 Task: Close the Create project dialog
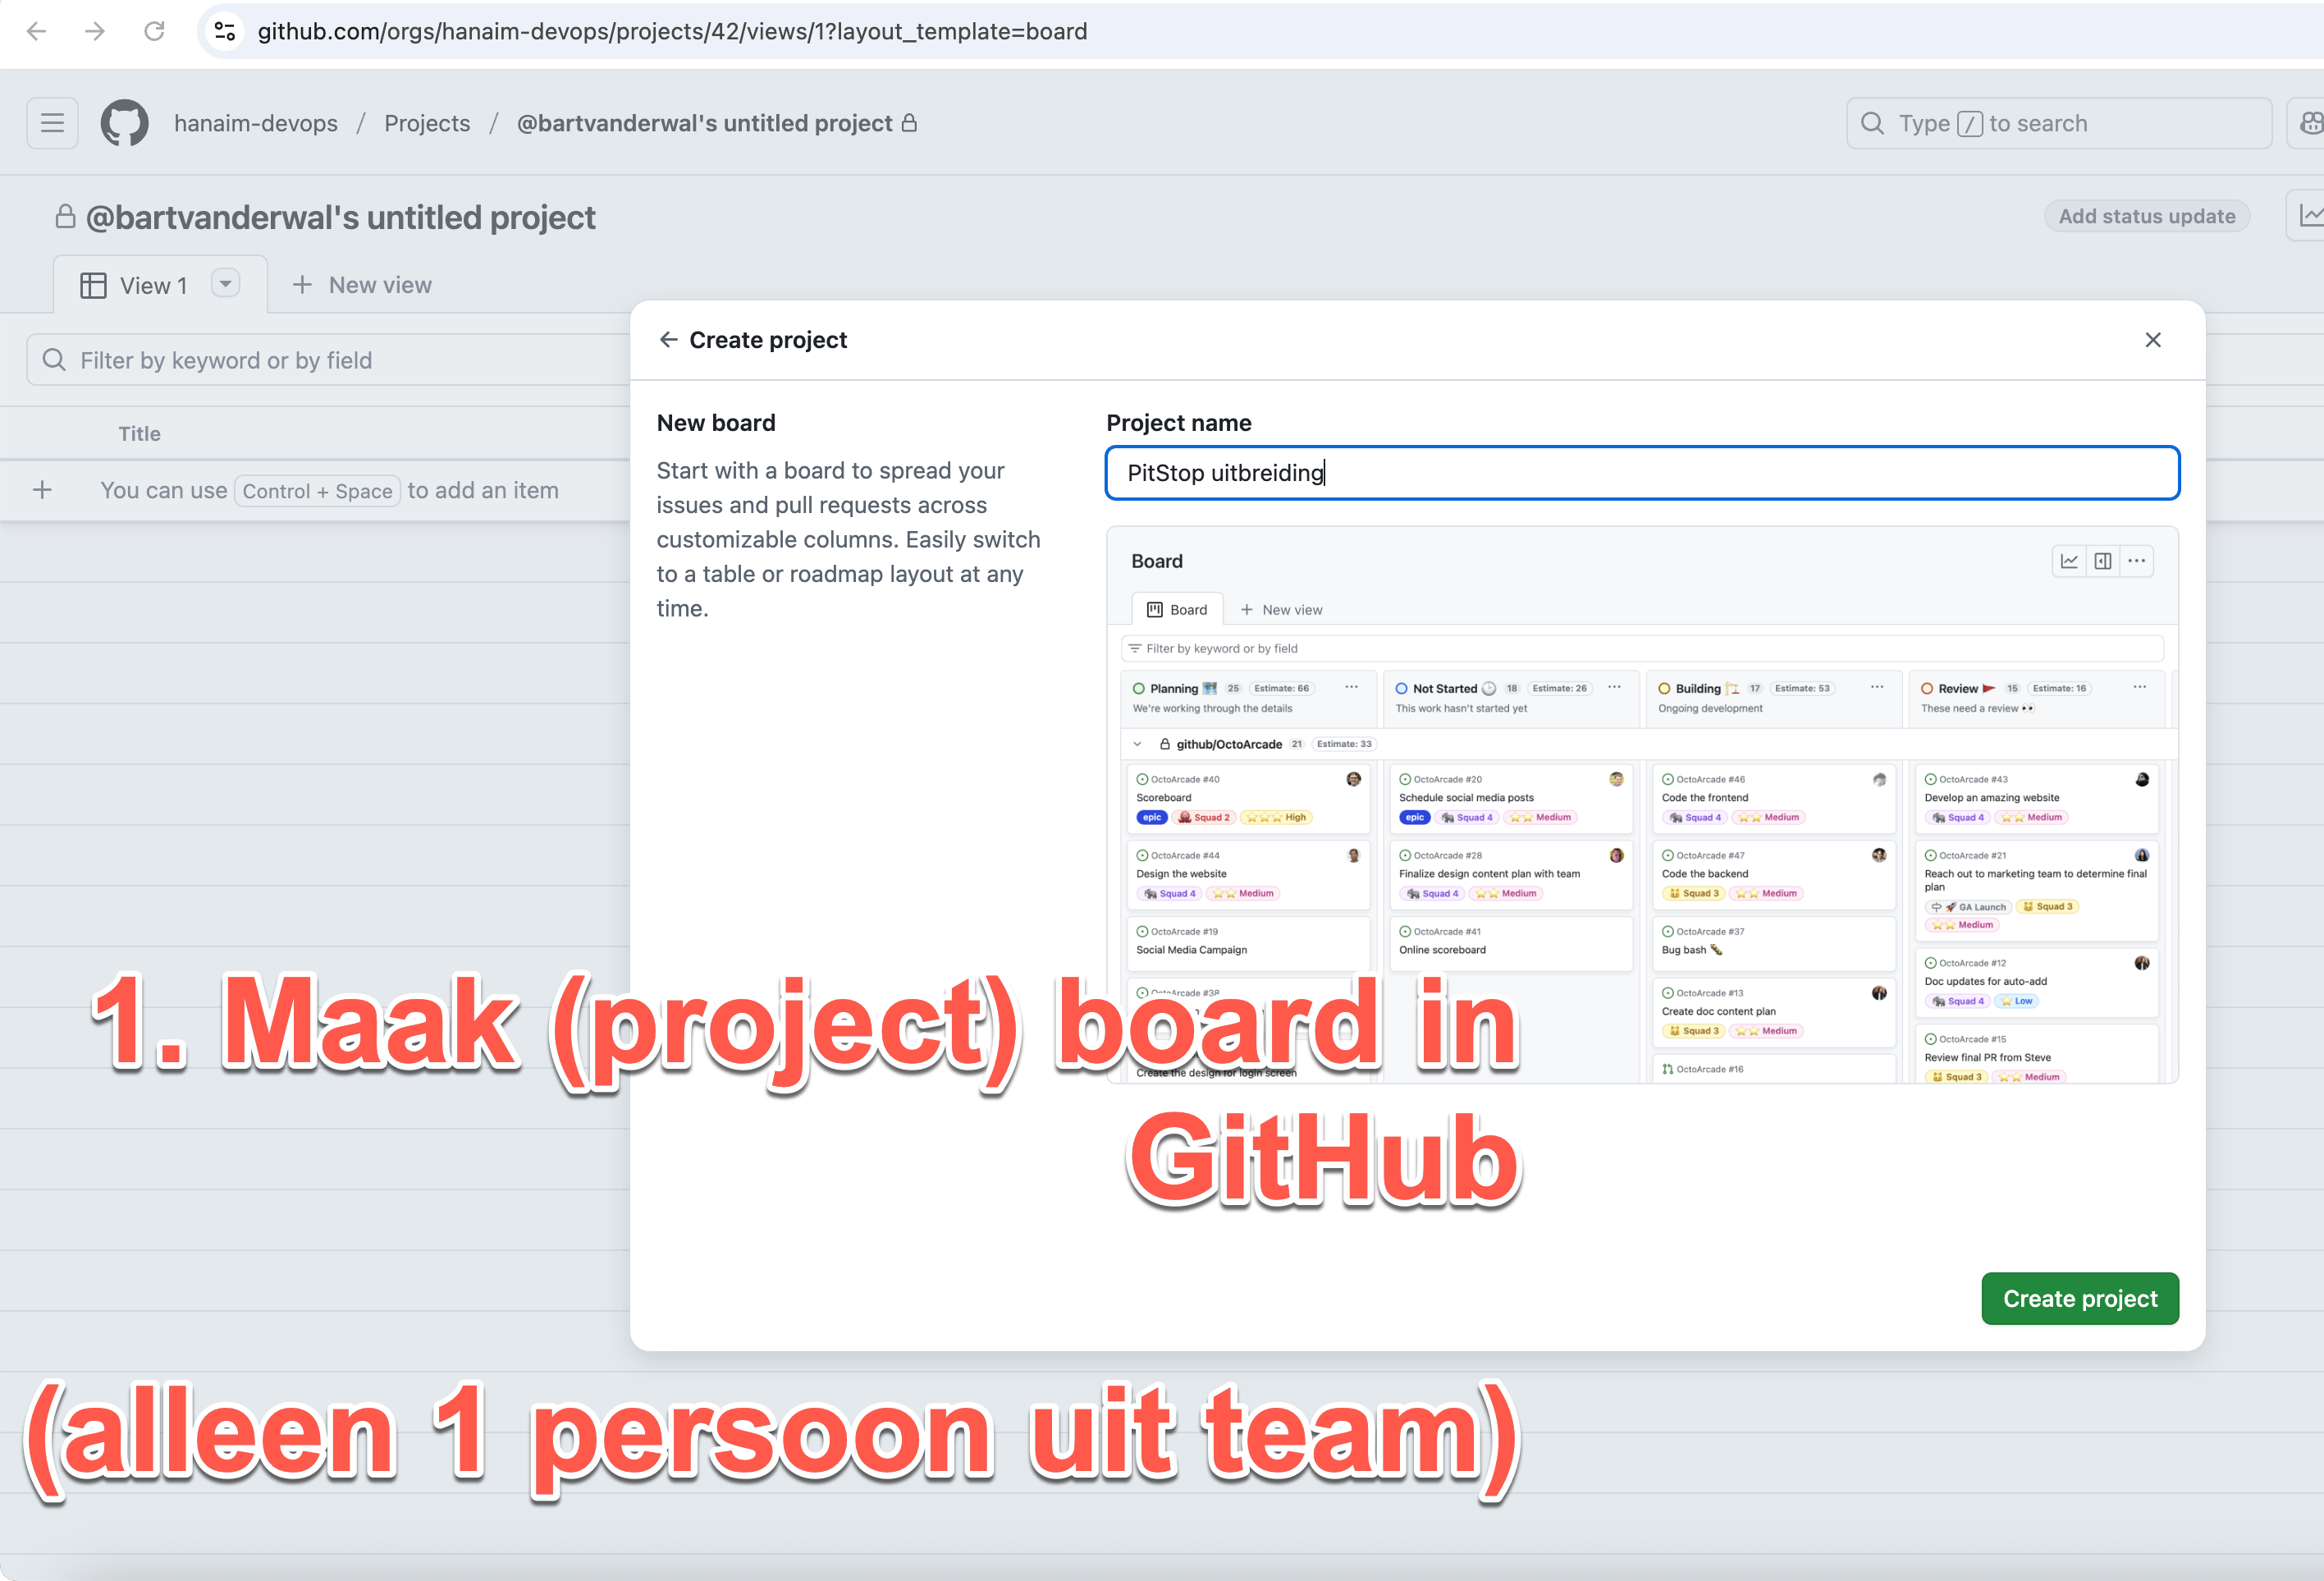[x=2153, y=340]
